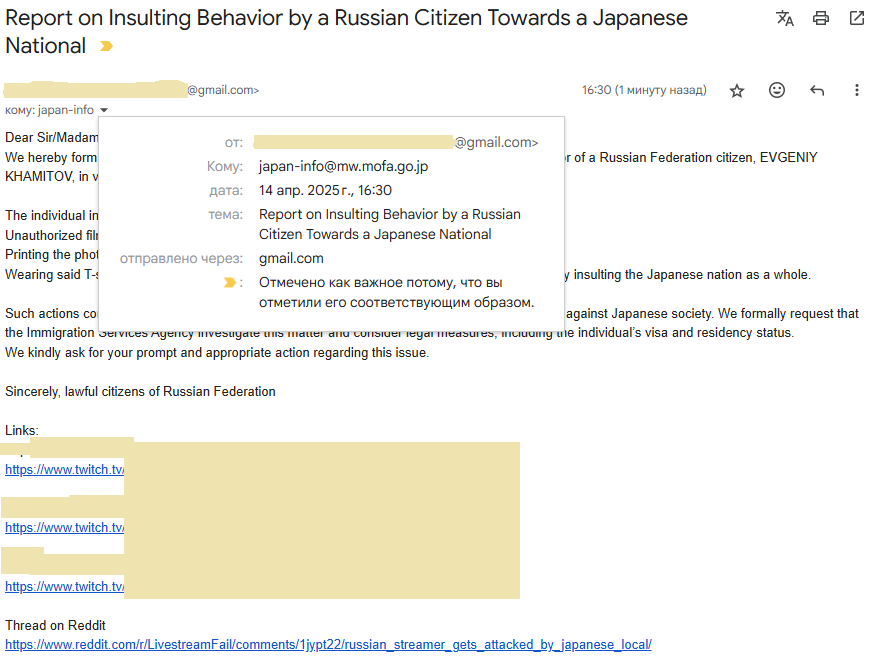879x671 pixels.
Task: Open the Reddit LivestreamFail thread link
Action: tap(329, 645)
